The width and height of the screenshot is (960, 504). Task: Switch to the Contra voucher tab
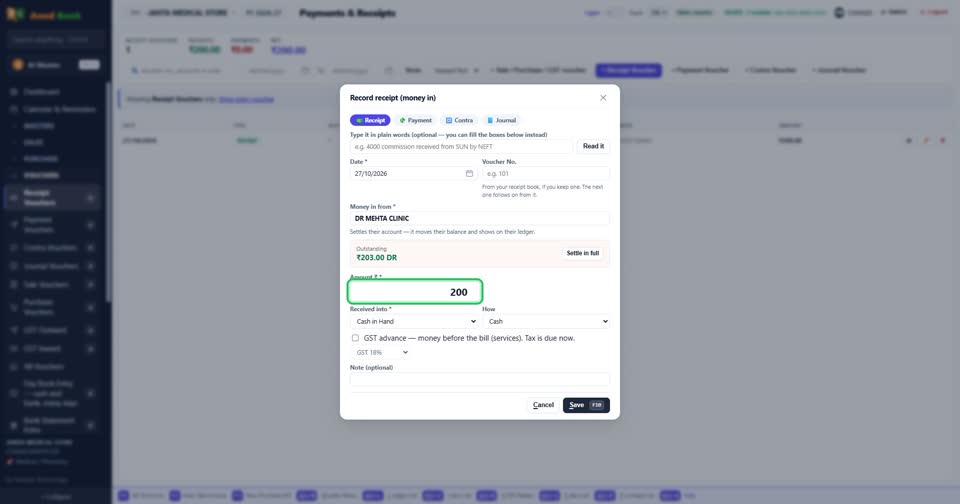(x=459, y=121)
